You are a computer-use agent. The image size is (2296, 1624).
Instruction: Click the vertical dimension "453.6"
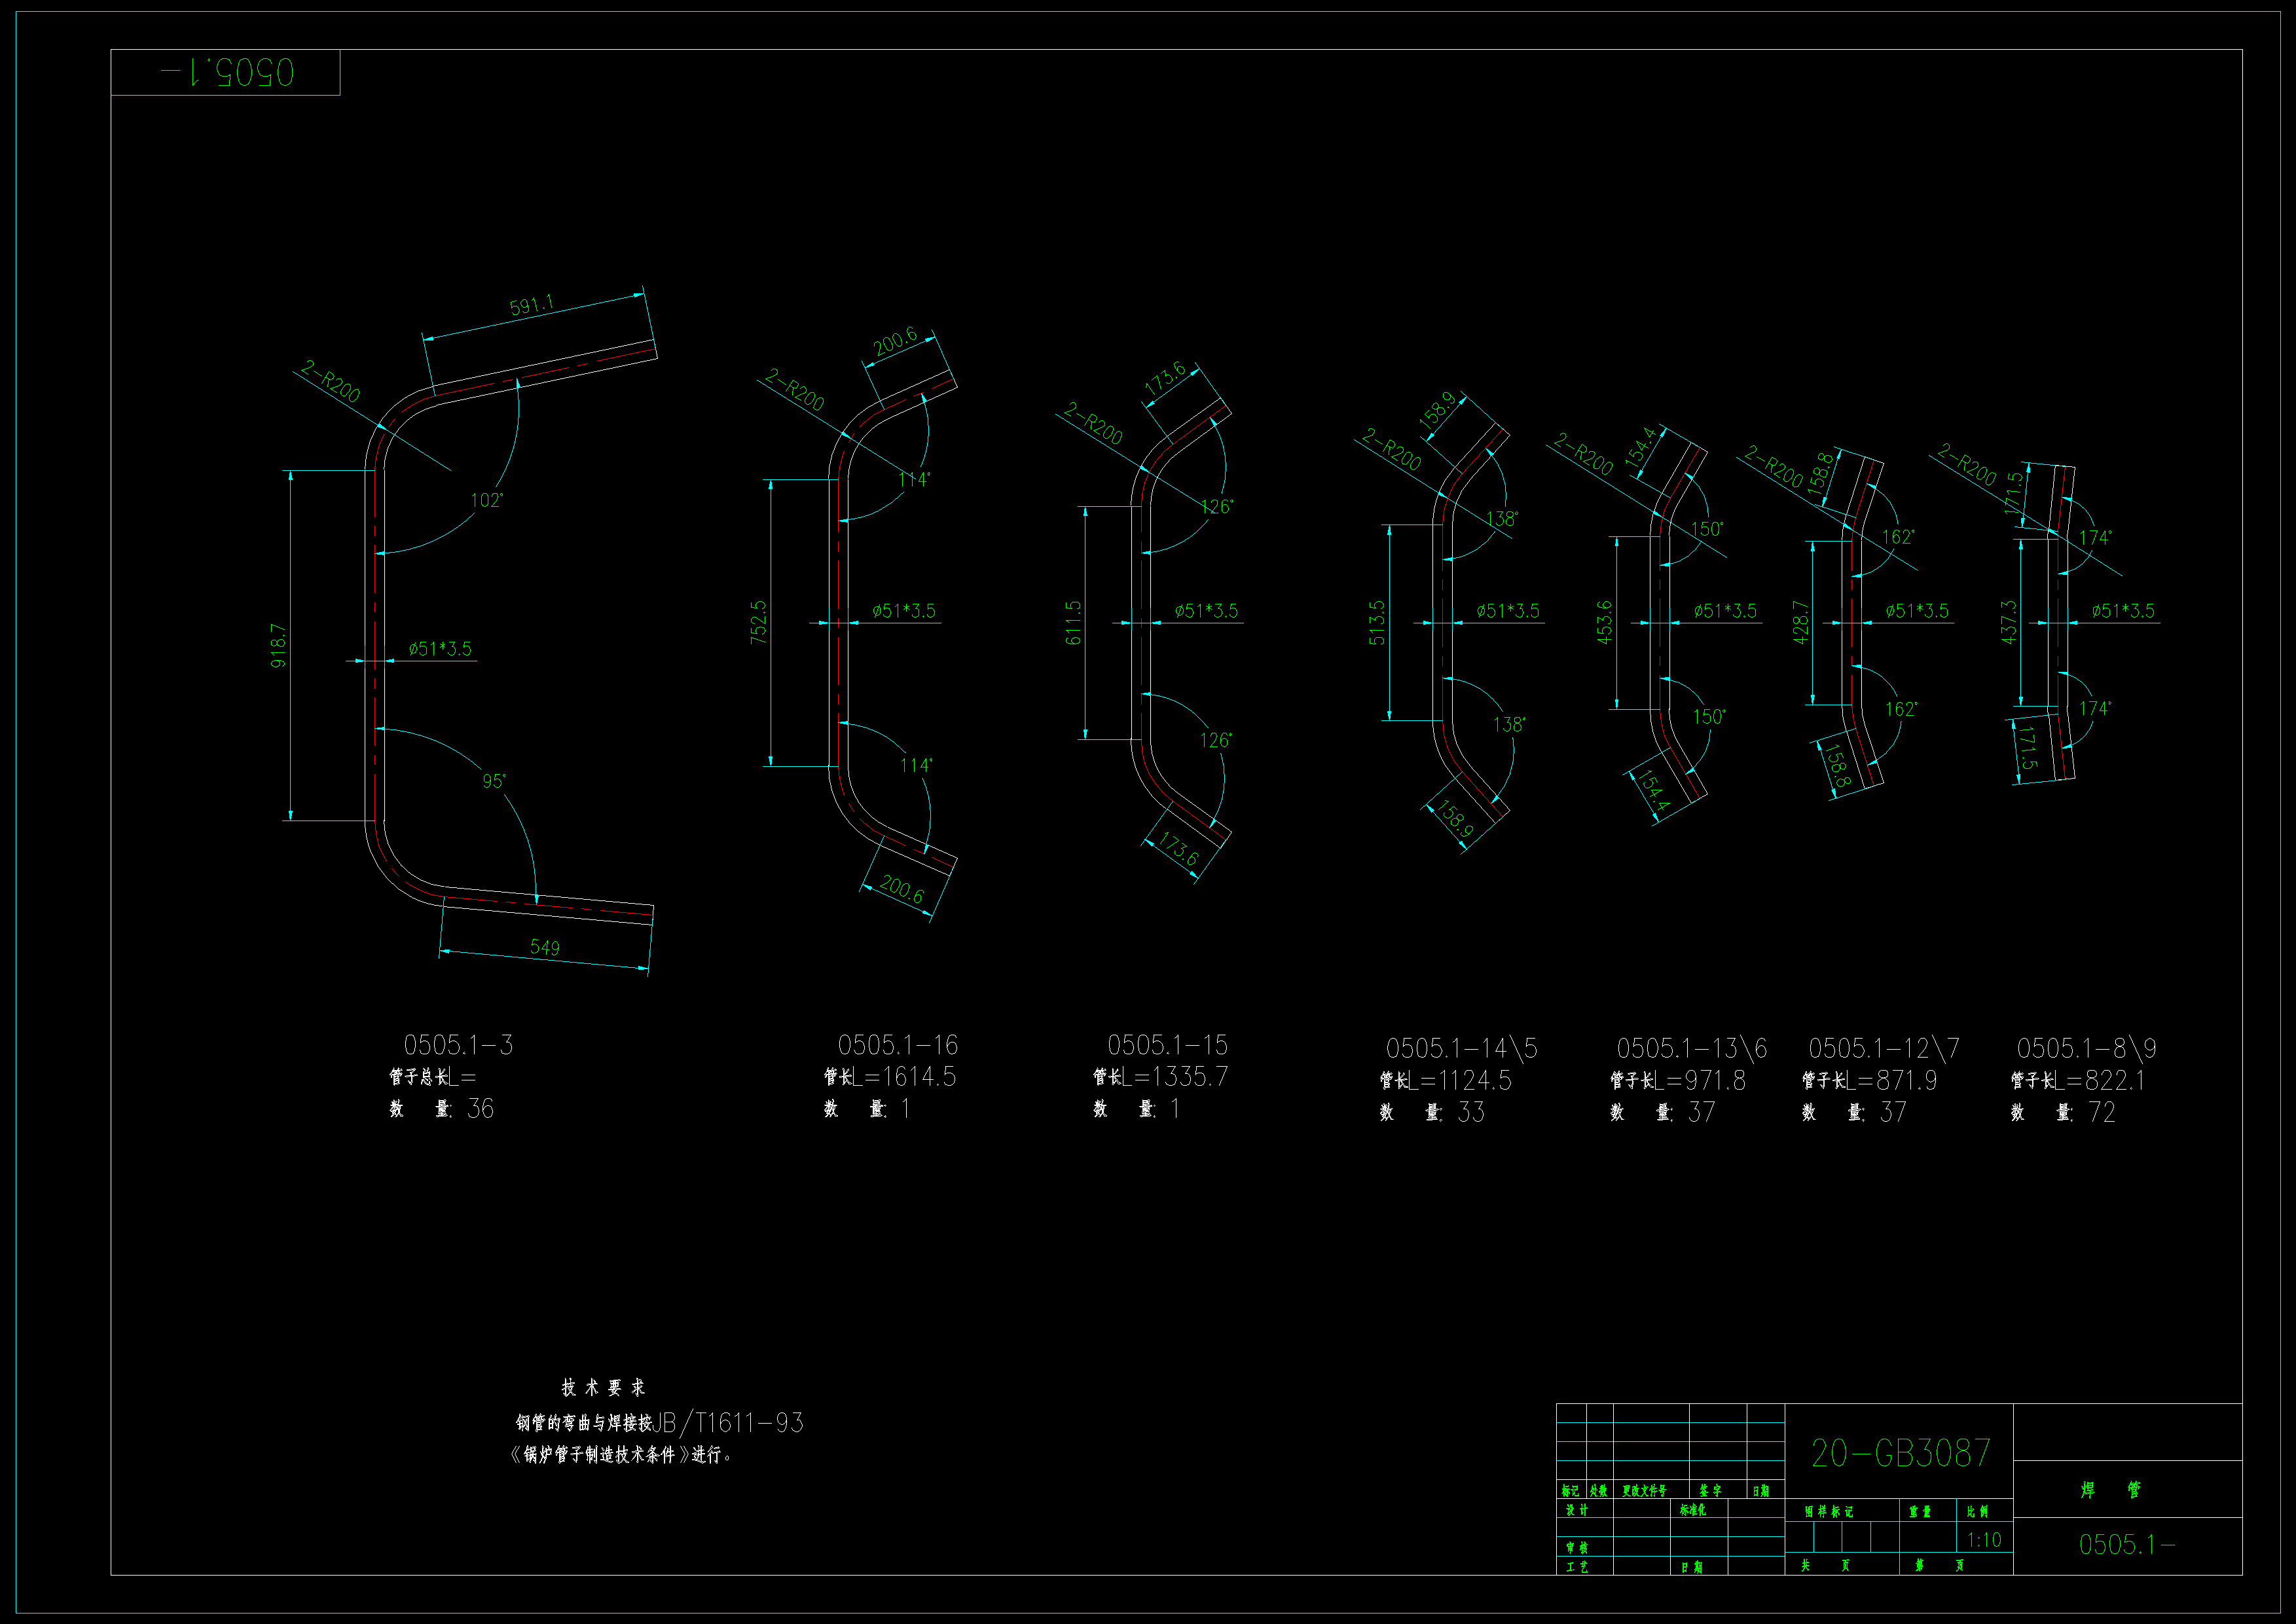coord(1604,622)
